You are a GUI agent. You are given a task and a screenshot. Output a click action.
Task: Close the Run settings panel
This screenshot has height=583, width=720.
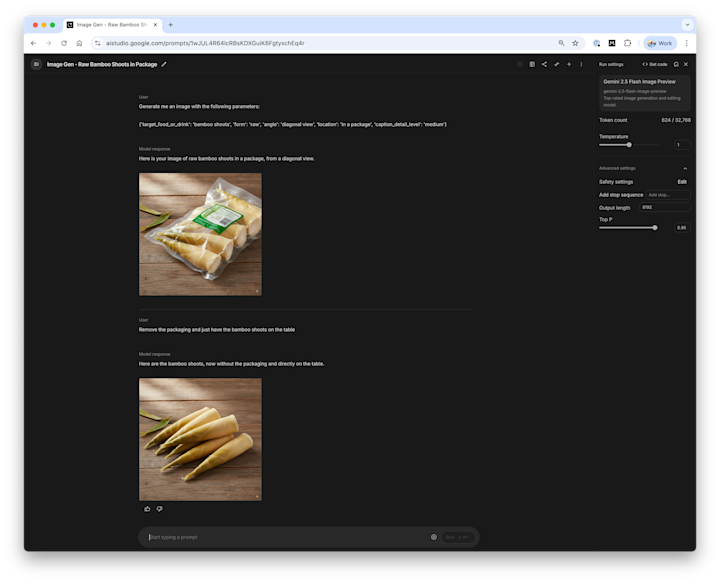point(686,64)
